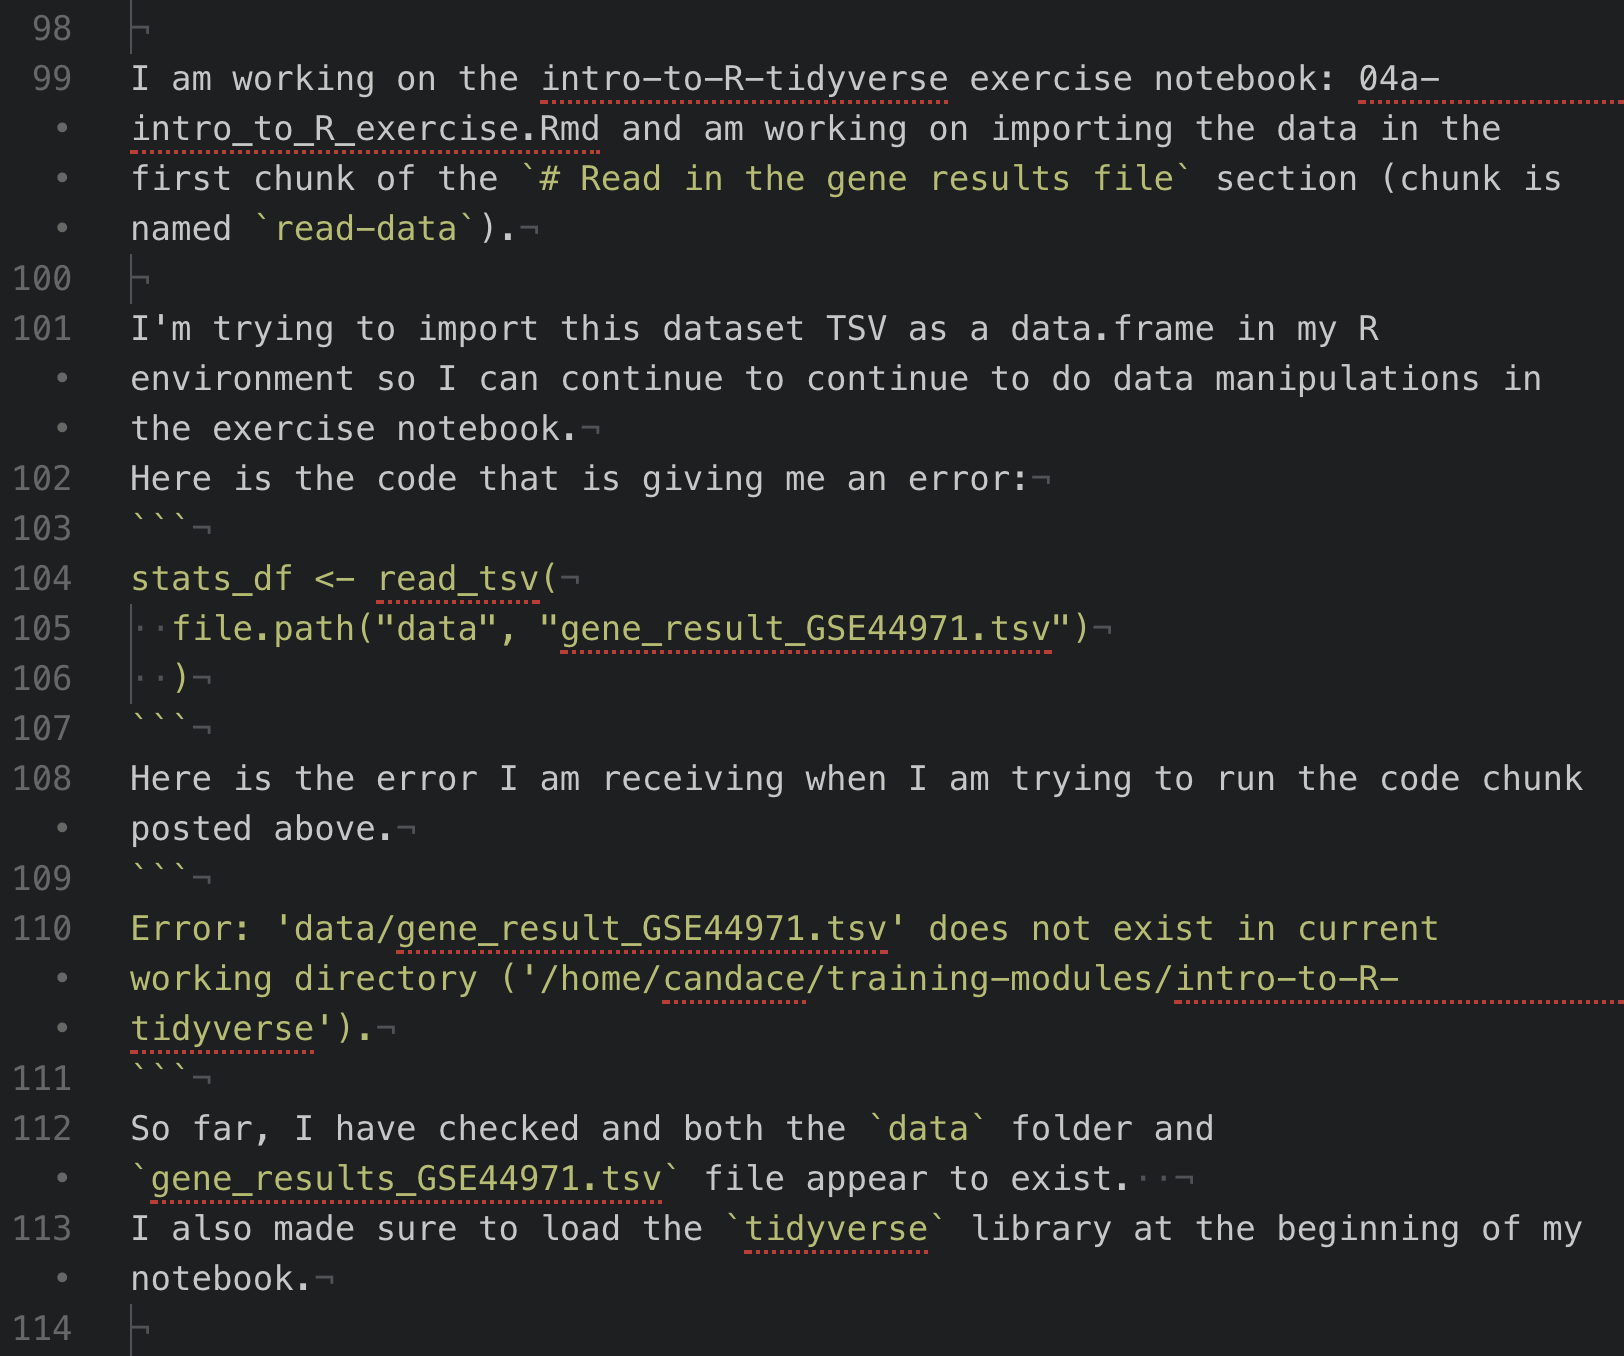Click the stats_df variable name
1624x1356 pixels.
click(211, 578)
